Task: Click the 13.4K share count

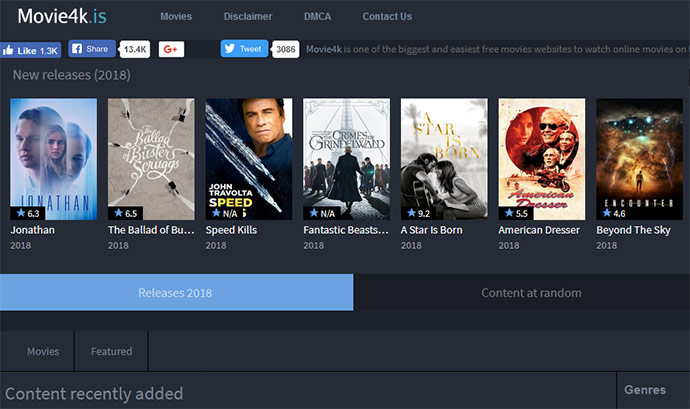Action: coord(135,49)
